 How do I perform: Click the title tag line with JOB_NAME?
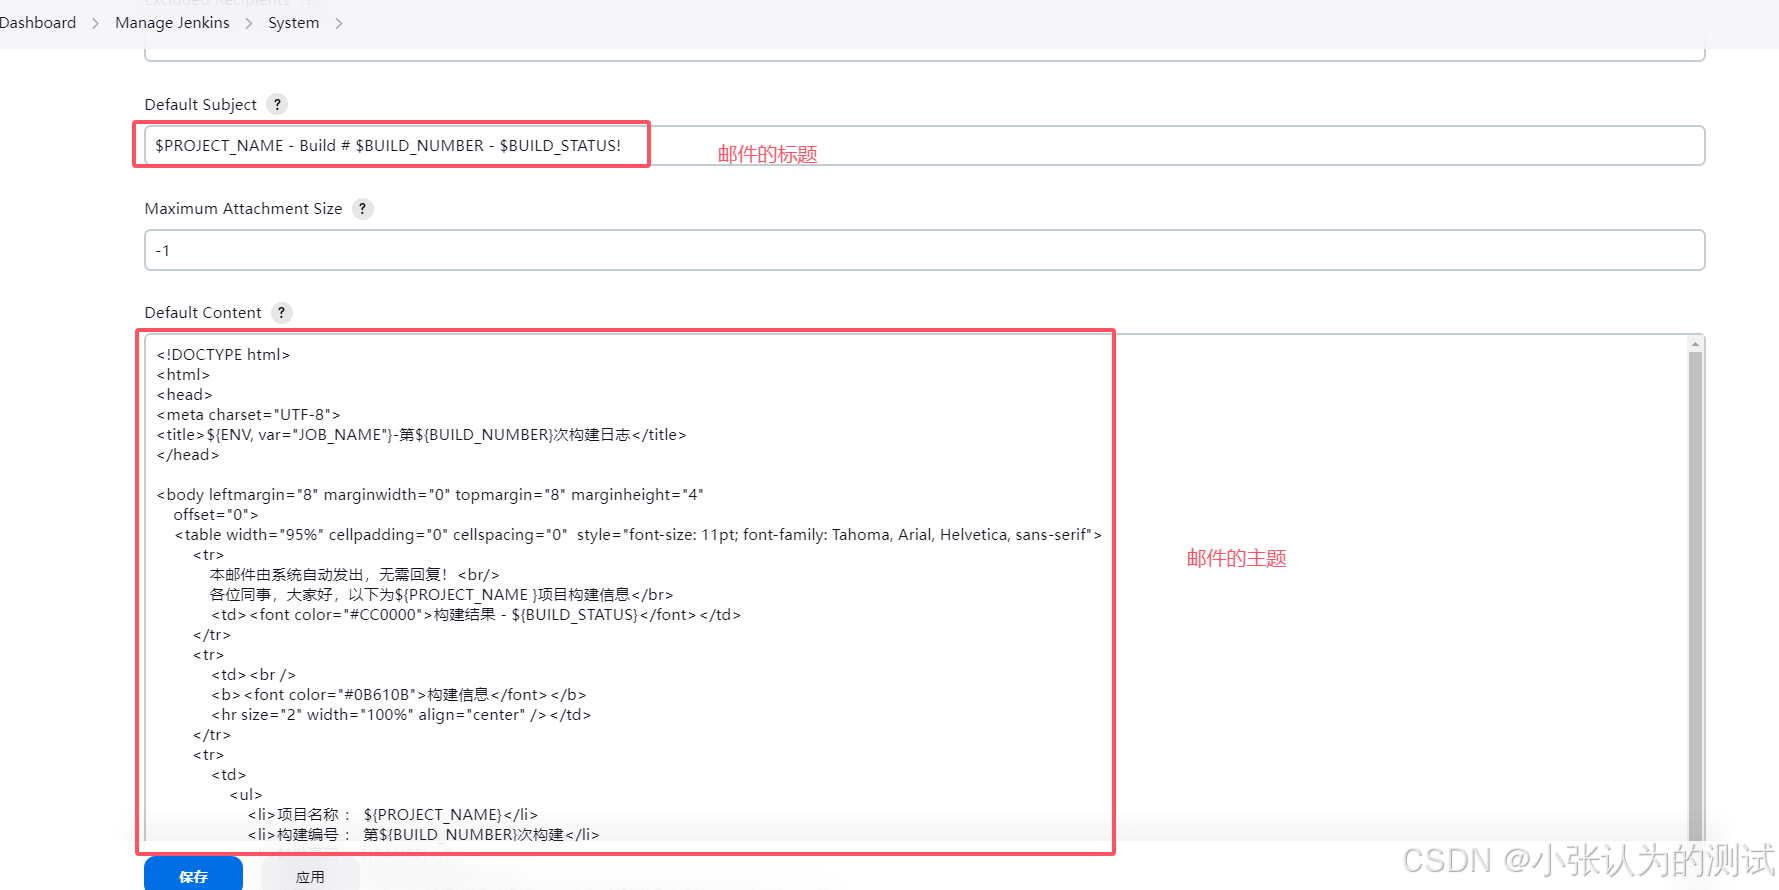click(x=421, y=434)
